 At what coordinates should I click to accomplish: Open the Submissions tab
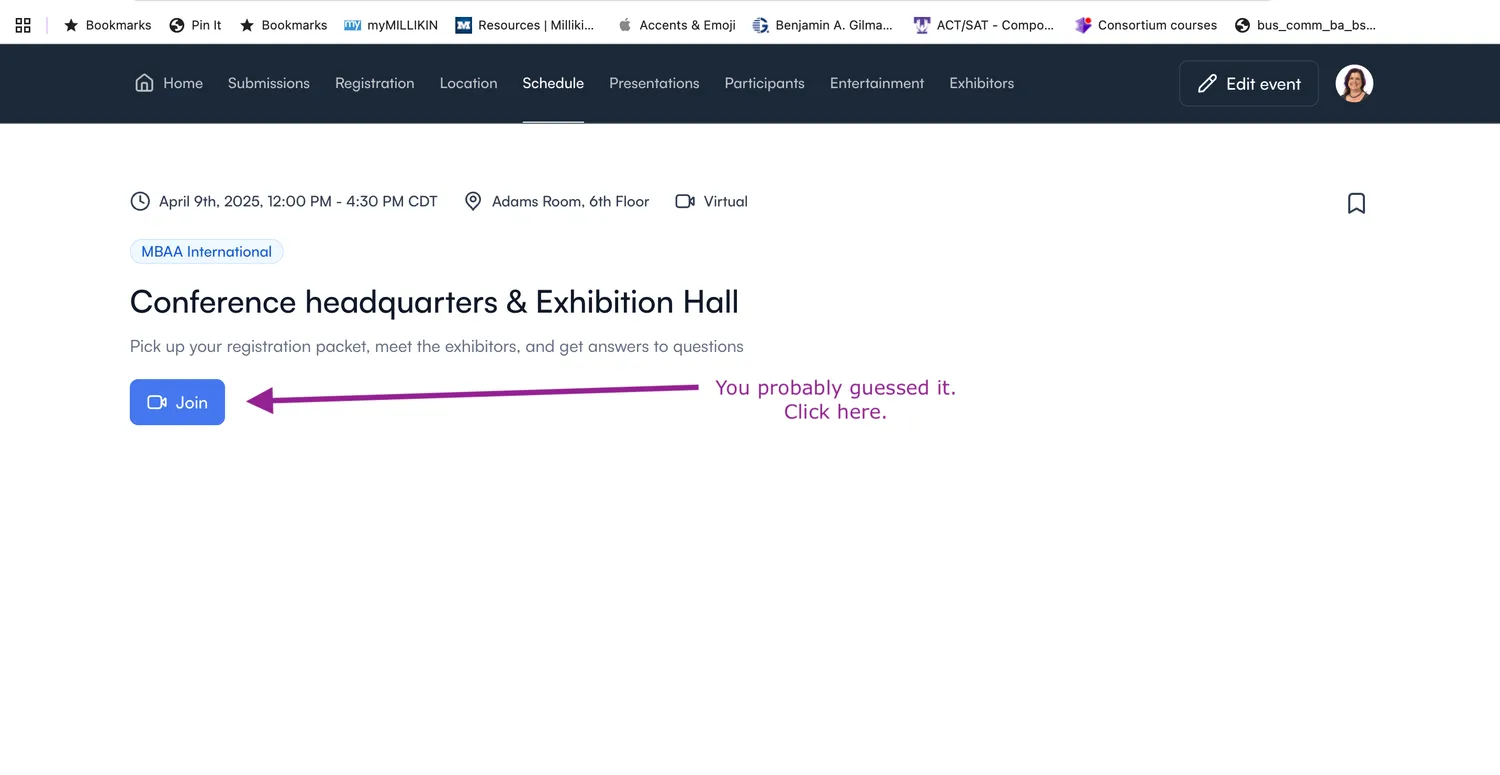(x=268, y=83)
